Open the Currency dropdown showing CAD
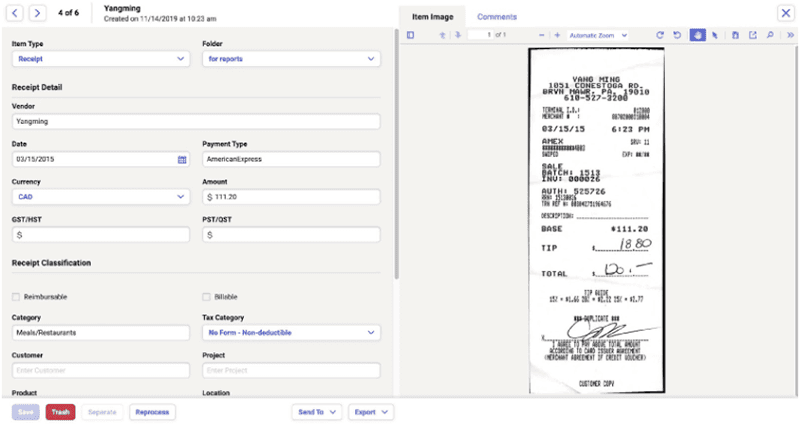800x427 pixels. point(101,197)
